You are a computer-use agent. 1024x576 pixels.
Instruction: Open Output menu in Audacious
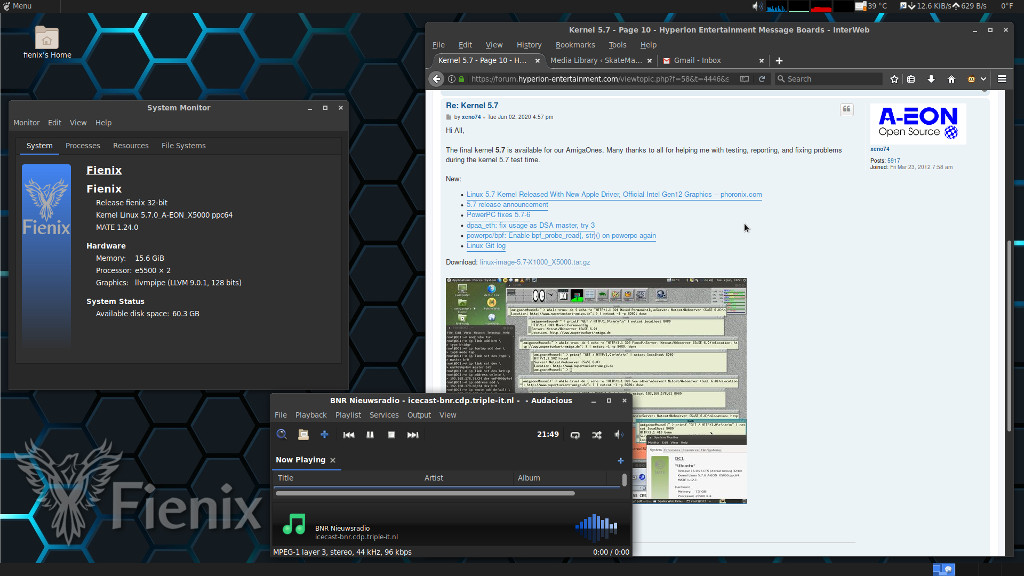pyautogui.click(x=419, y=415)
